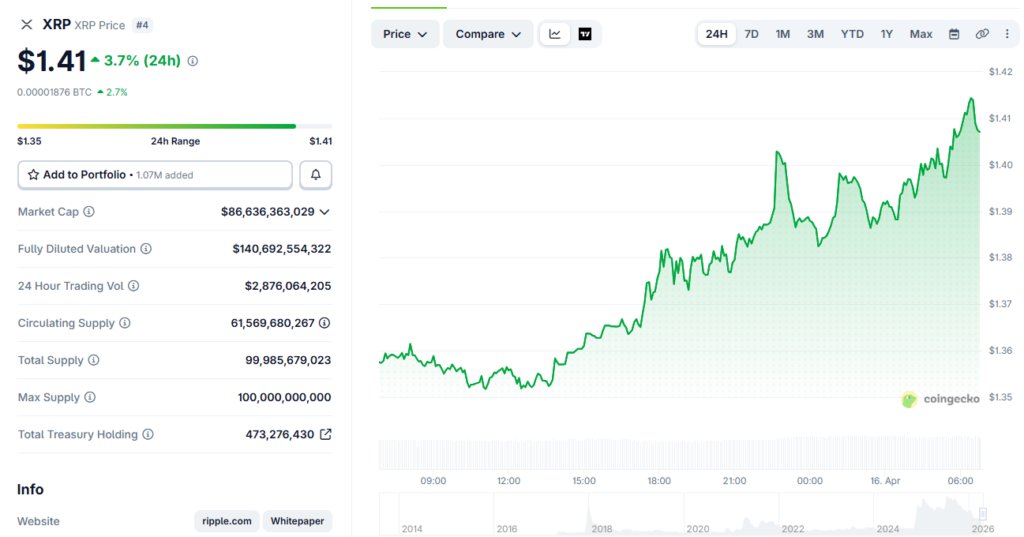Open the Total Treasury Holding external link icon
Viewport: 1024px width, 537px height.
click(325, 434)
